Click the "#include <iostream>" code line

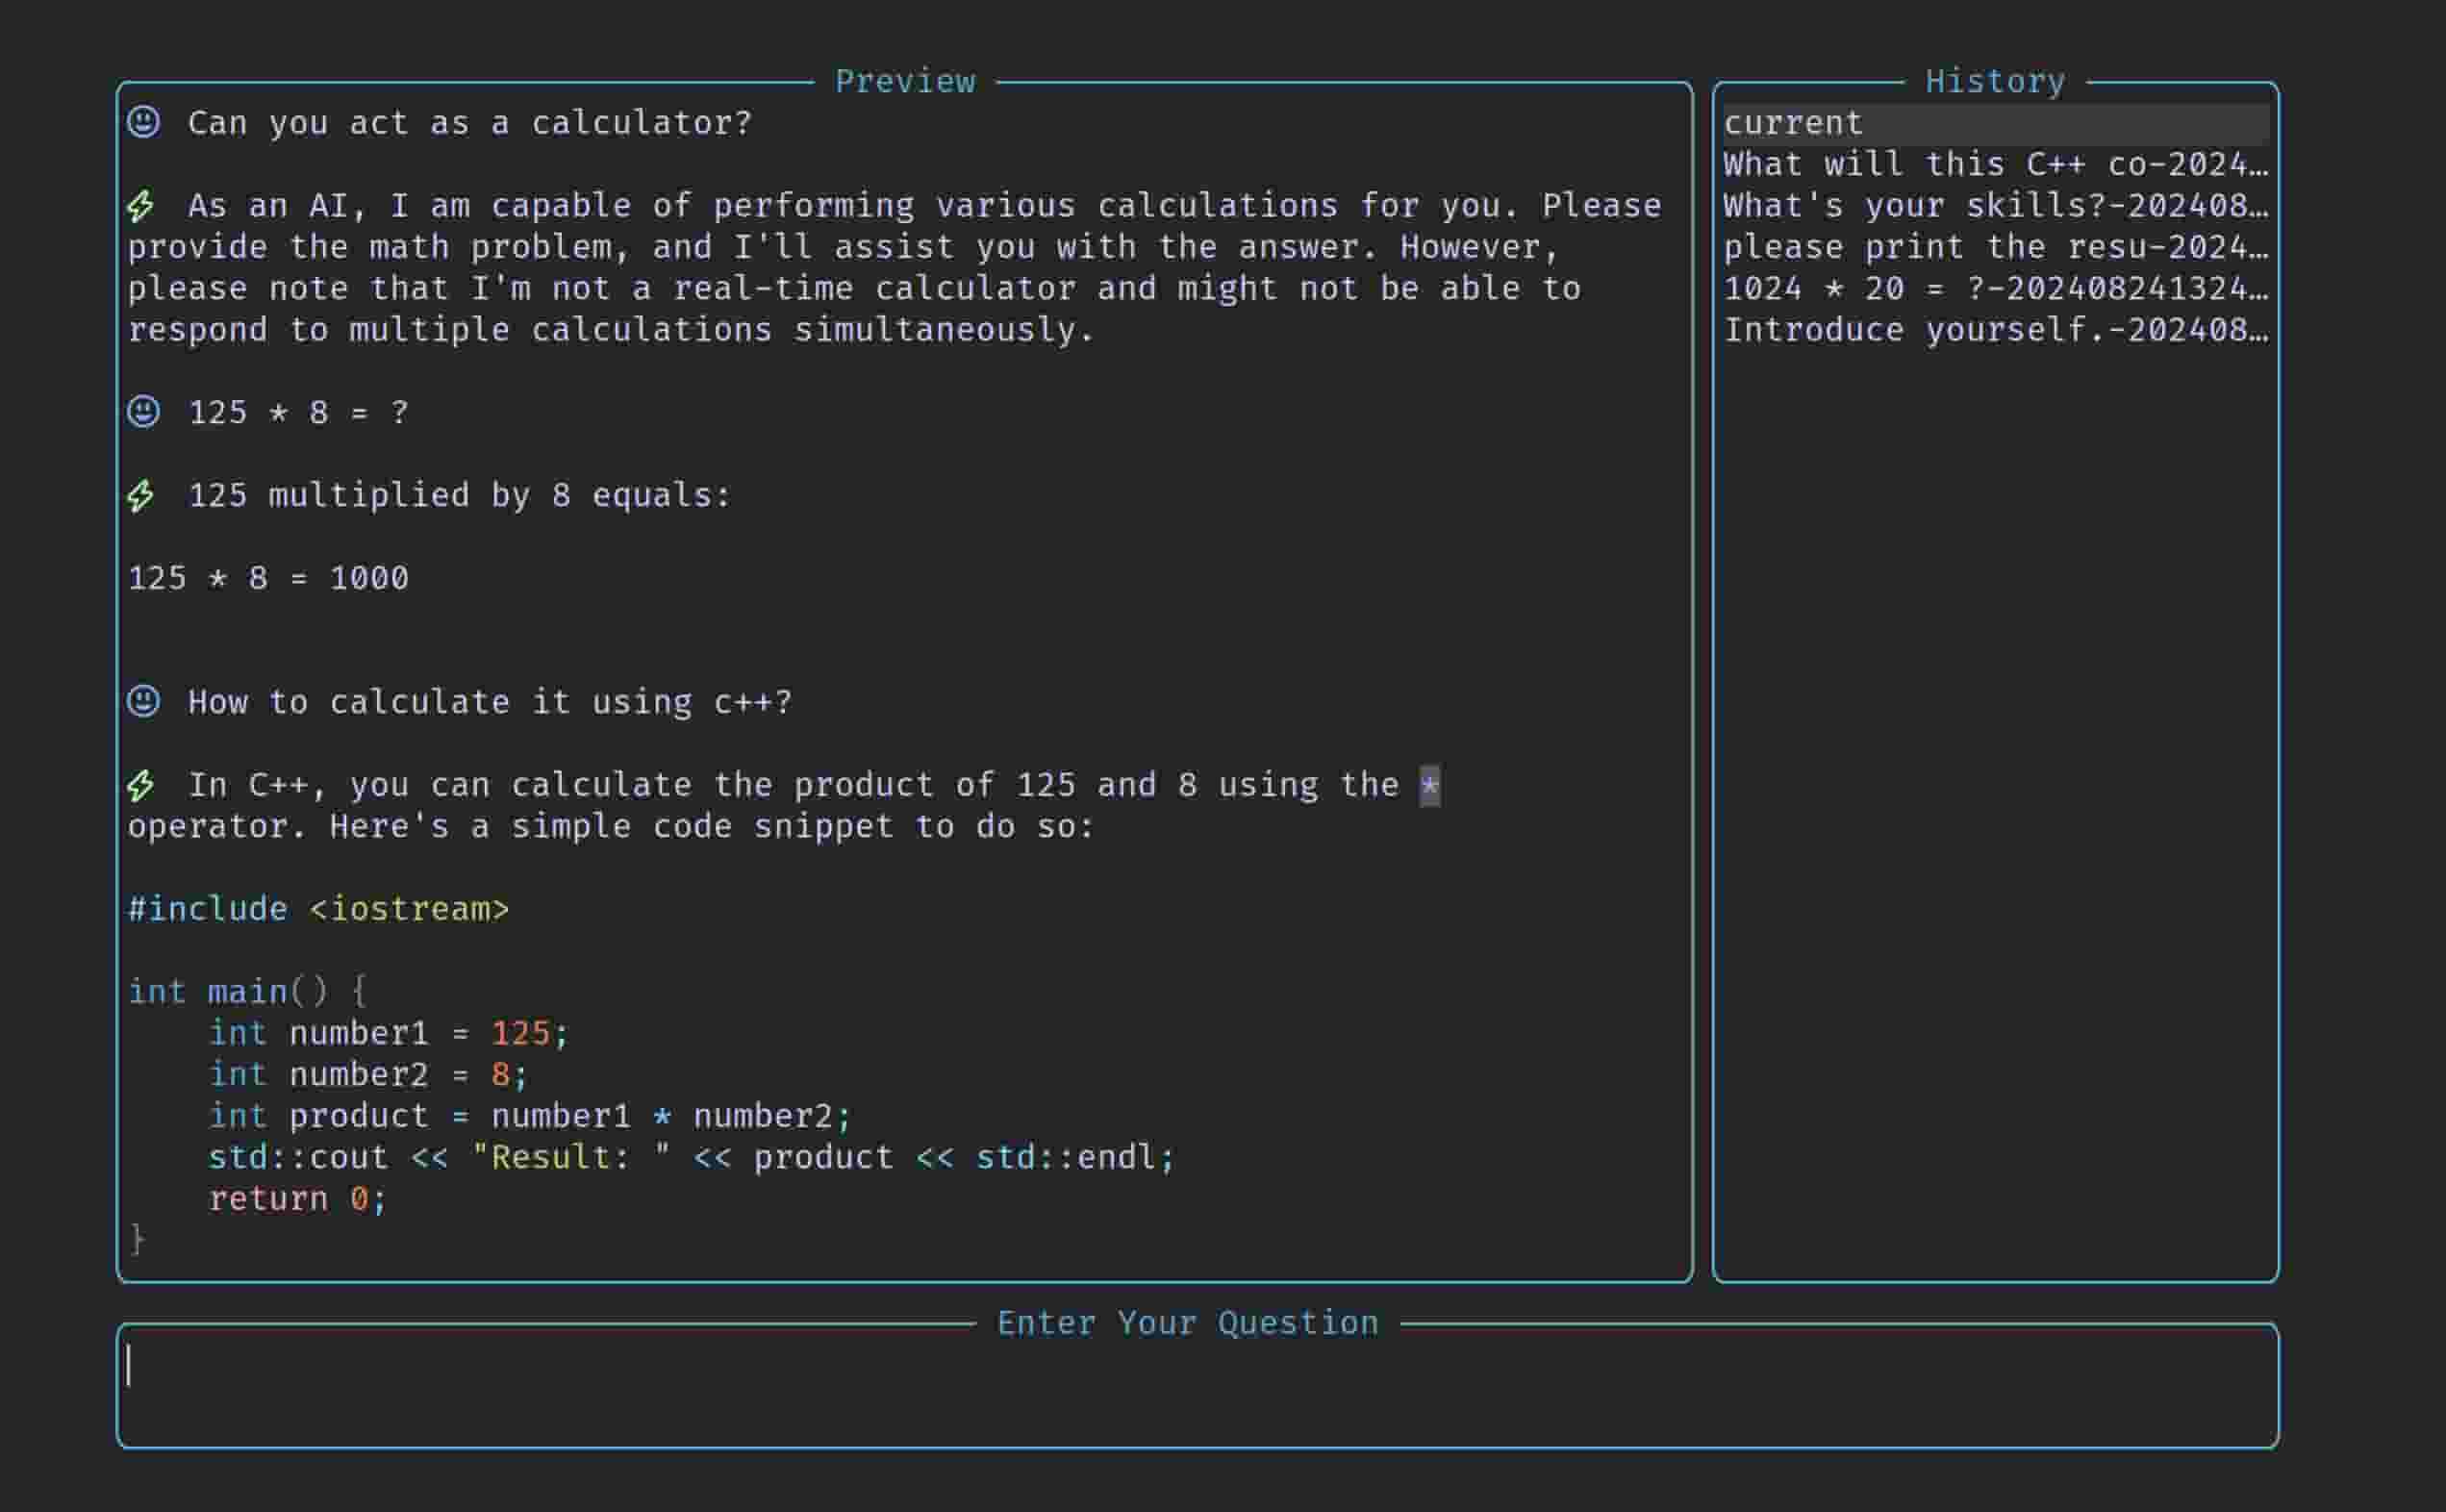pyautogui.click(x=319, y=909)
